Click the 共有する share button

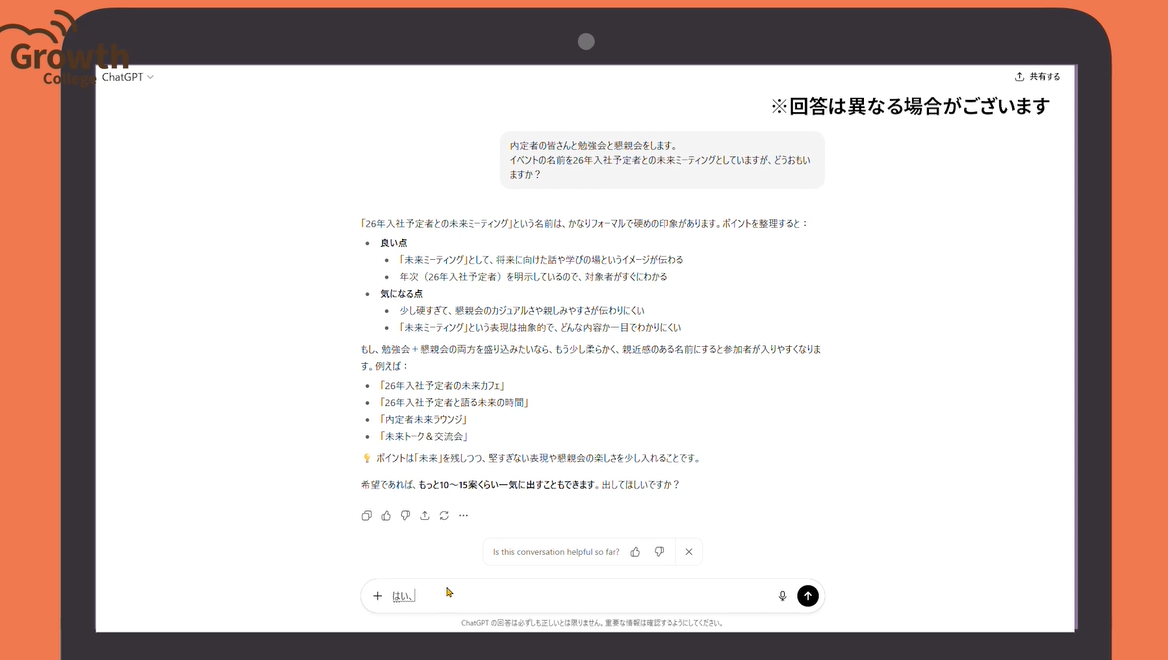pyautogui.click(x=1037, y=77)
